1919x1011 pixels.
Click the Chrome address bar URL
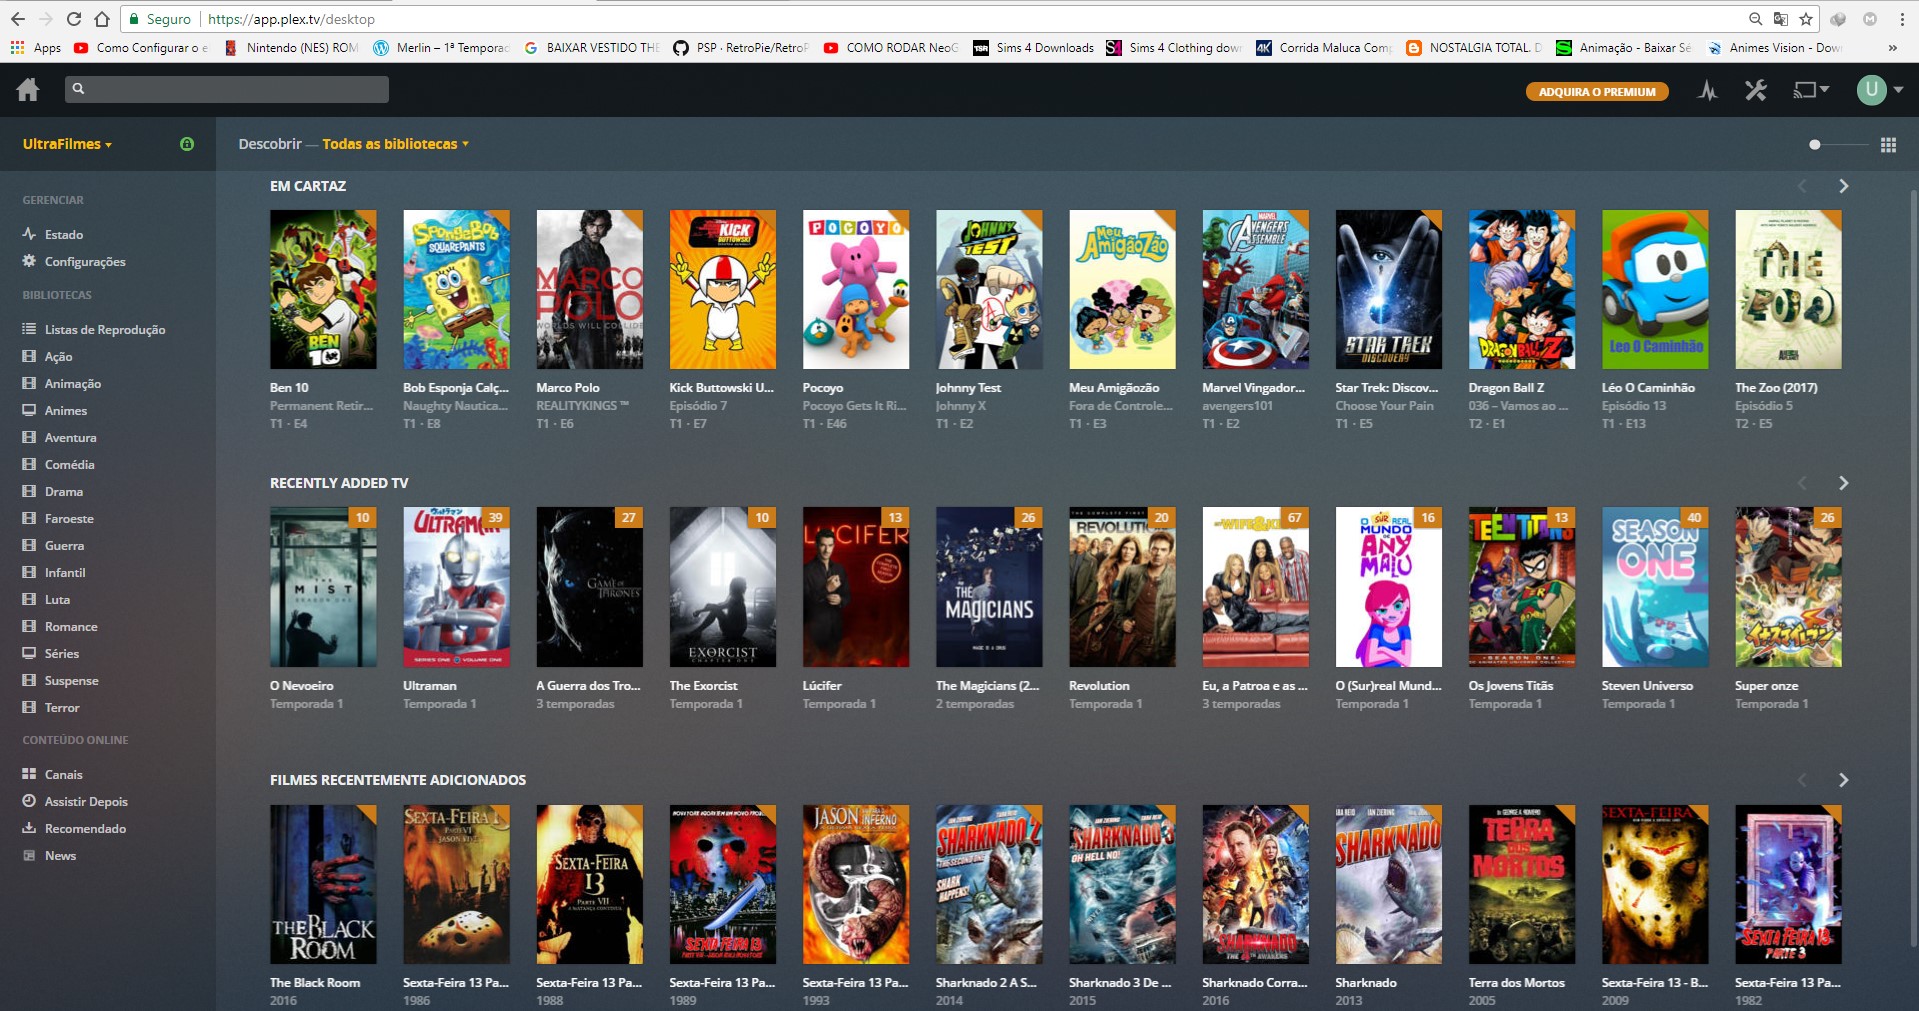pos(291,19)
